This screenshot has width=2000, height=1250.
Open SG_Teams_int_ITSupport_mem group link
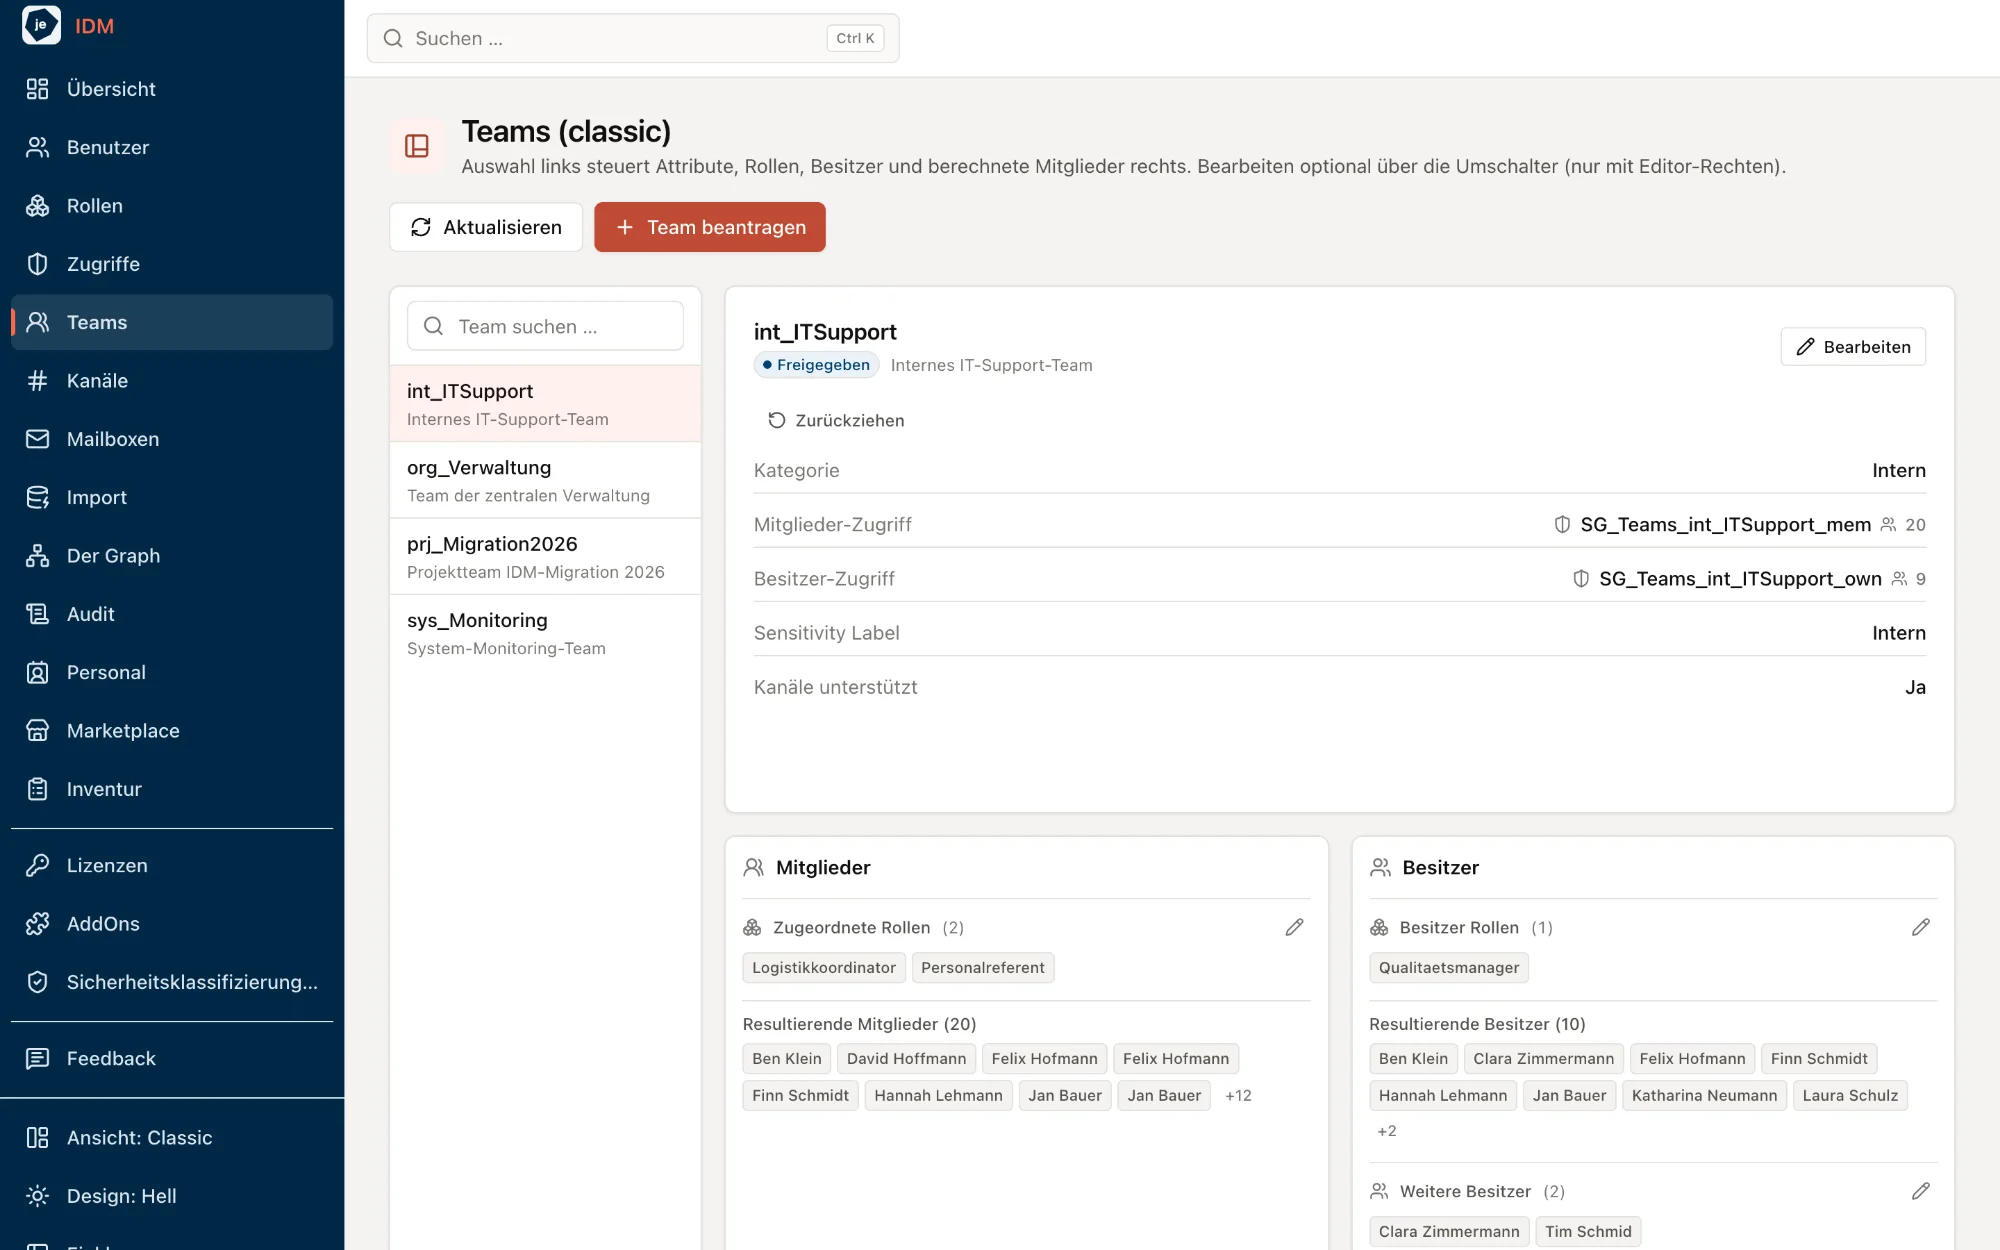[1725, 524]
